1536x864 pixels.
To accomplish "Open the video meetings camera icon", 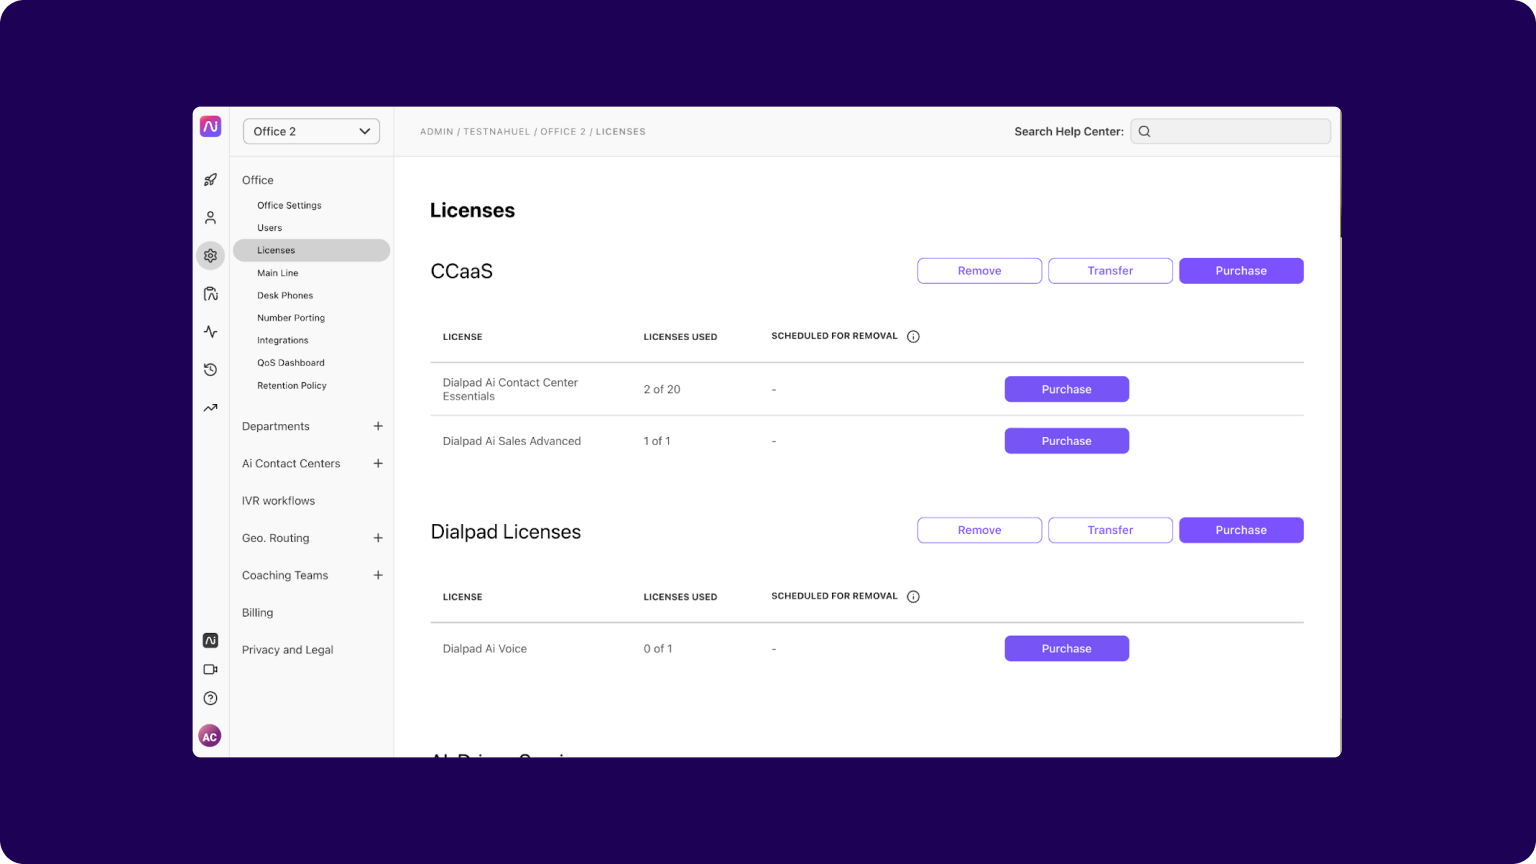I will point(210,669).
